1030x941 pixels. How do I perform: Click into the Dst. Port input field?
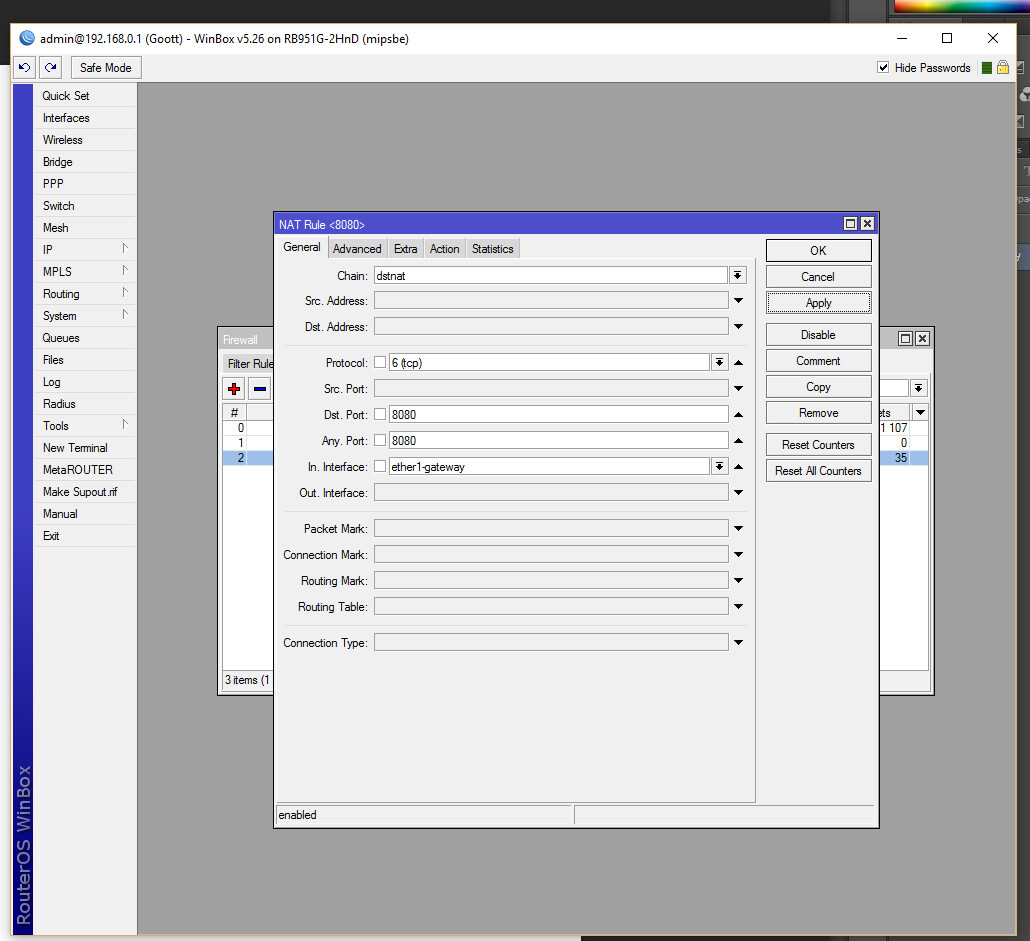[x=558, y=414]
